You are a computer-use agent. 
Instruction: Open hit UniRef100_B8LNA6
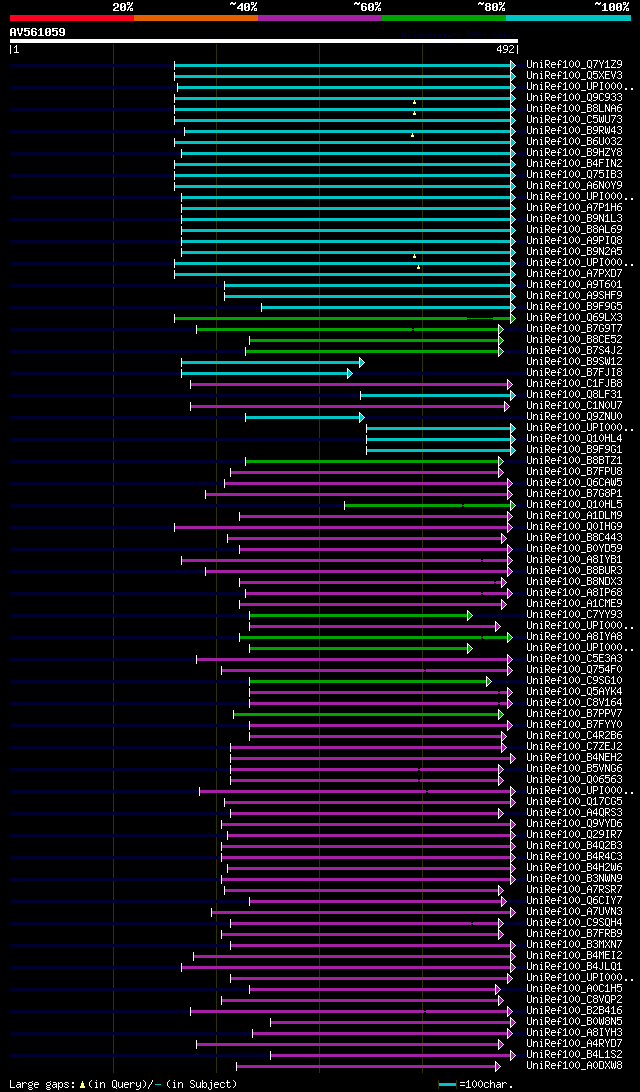coord(575,109)
